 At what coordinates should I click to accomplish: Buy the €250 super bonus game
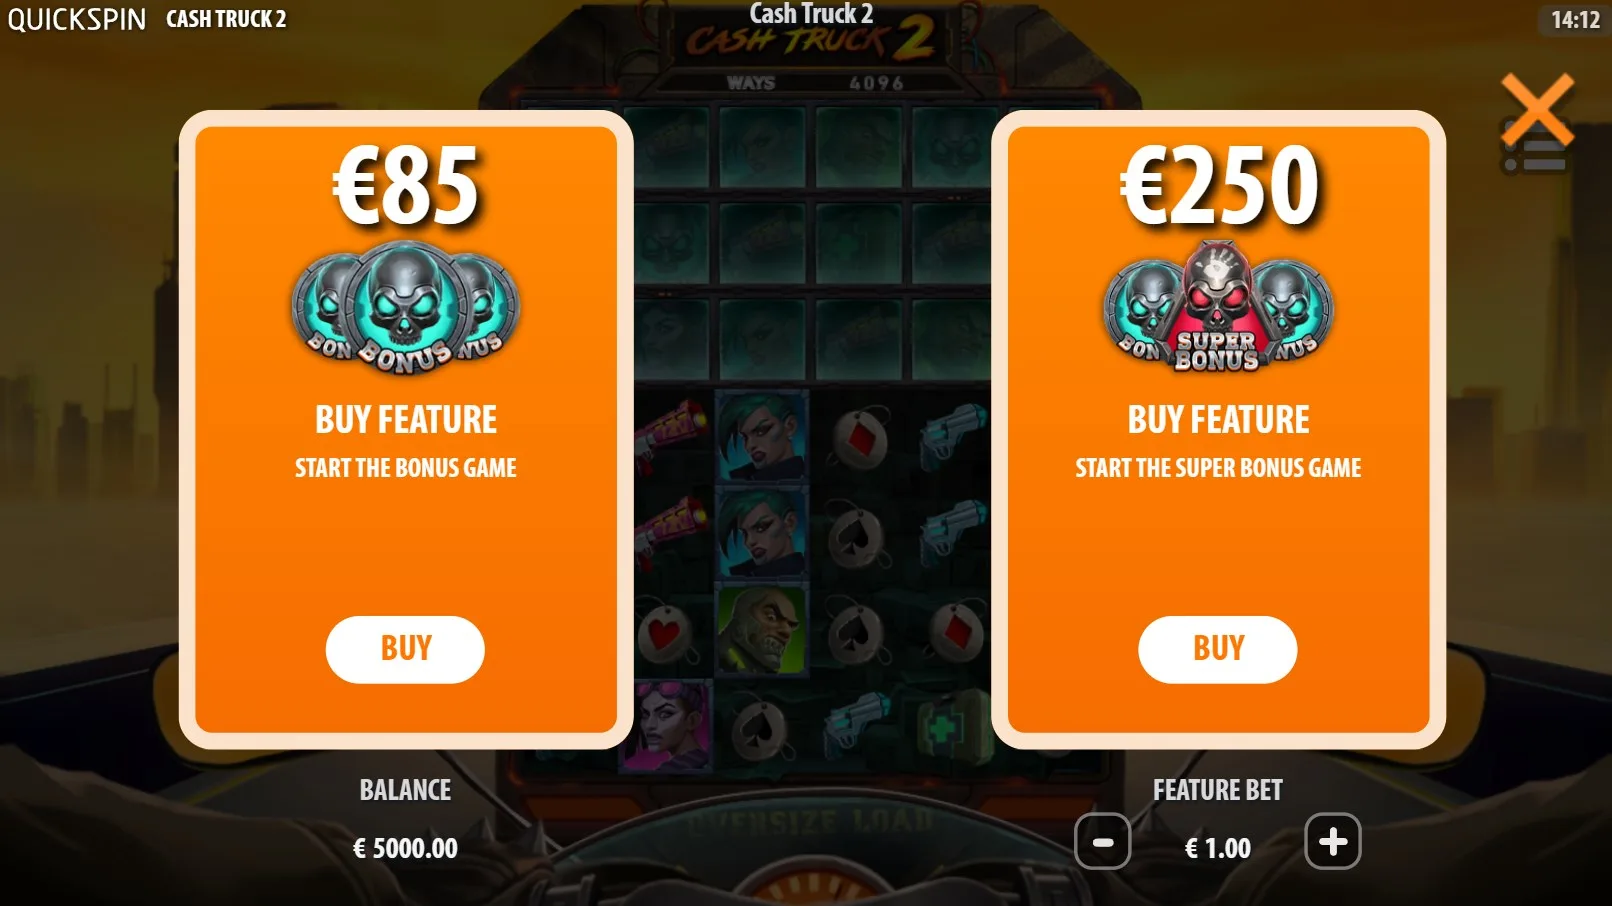click(x=1217, y=649)
